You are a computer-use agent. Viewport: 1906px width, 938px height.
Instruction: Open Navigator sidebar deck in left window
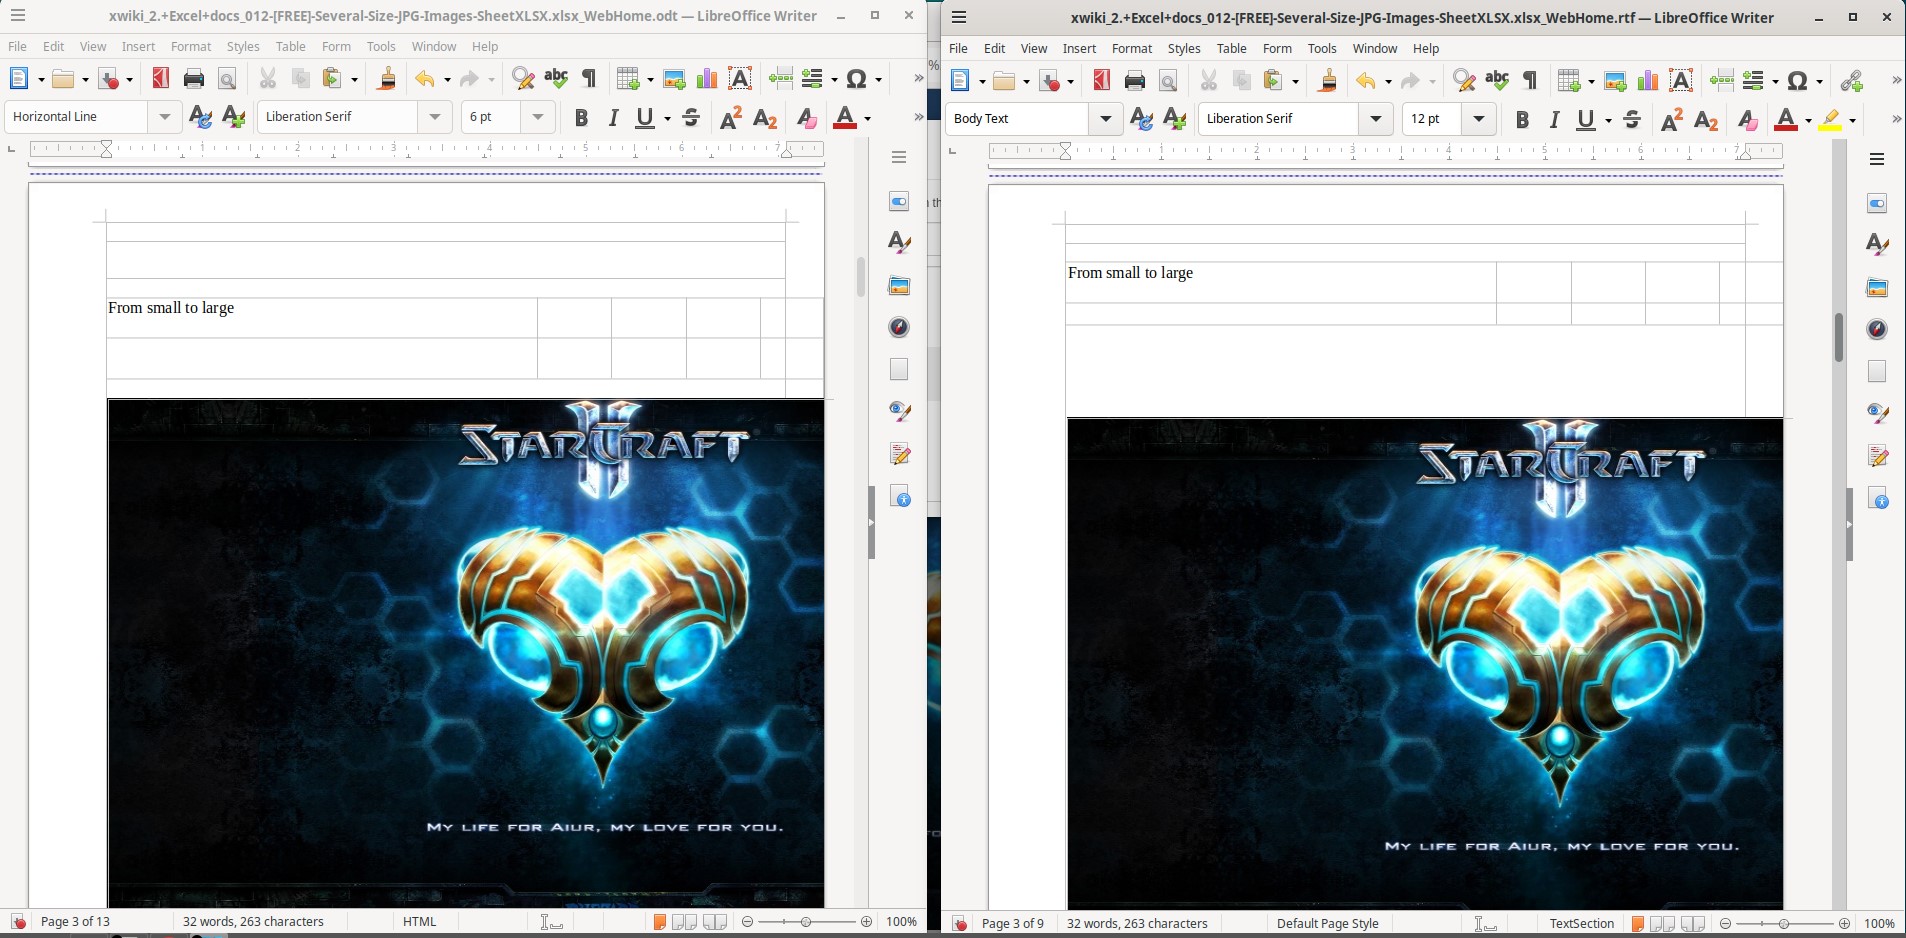click(899, 327)
